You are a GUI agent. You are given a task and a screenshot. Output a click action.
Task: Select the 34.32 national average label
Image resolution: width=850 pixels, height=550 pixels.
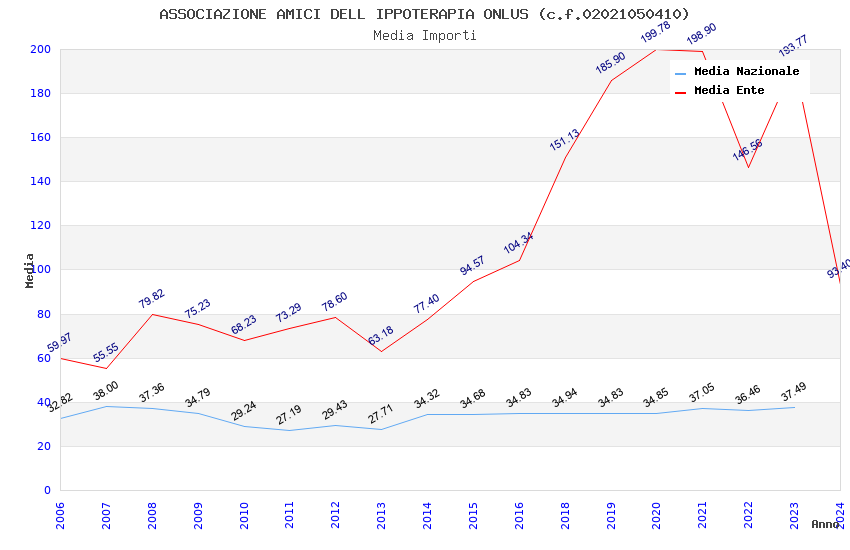pyautogui.click(x=427, y=399)
